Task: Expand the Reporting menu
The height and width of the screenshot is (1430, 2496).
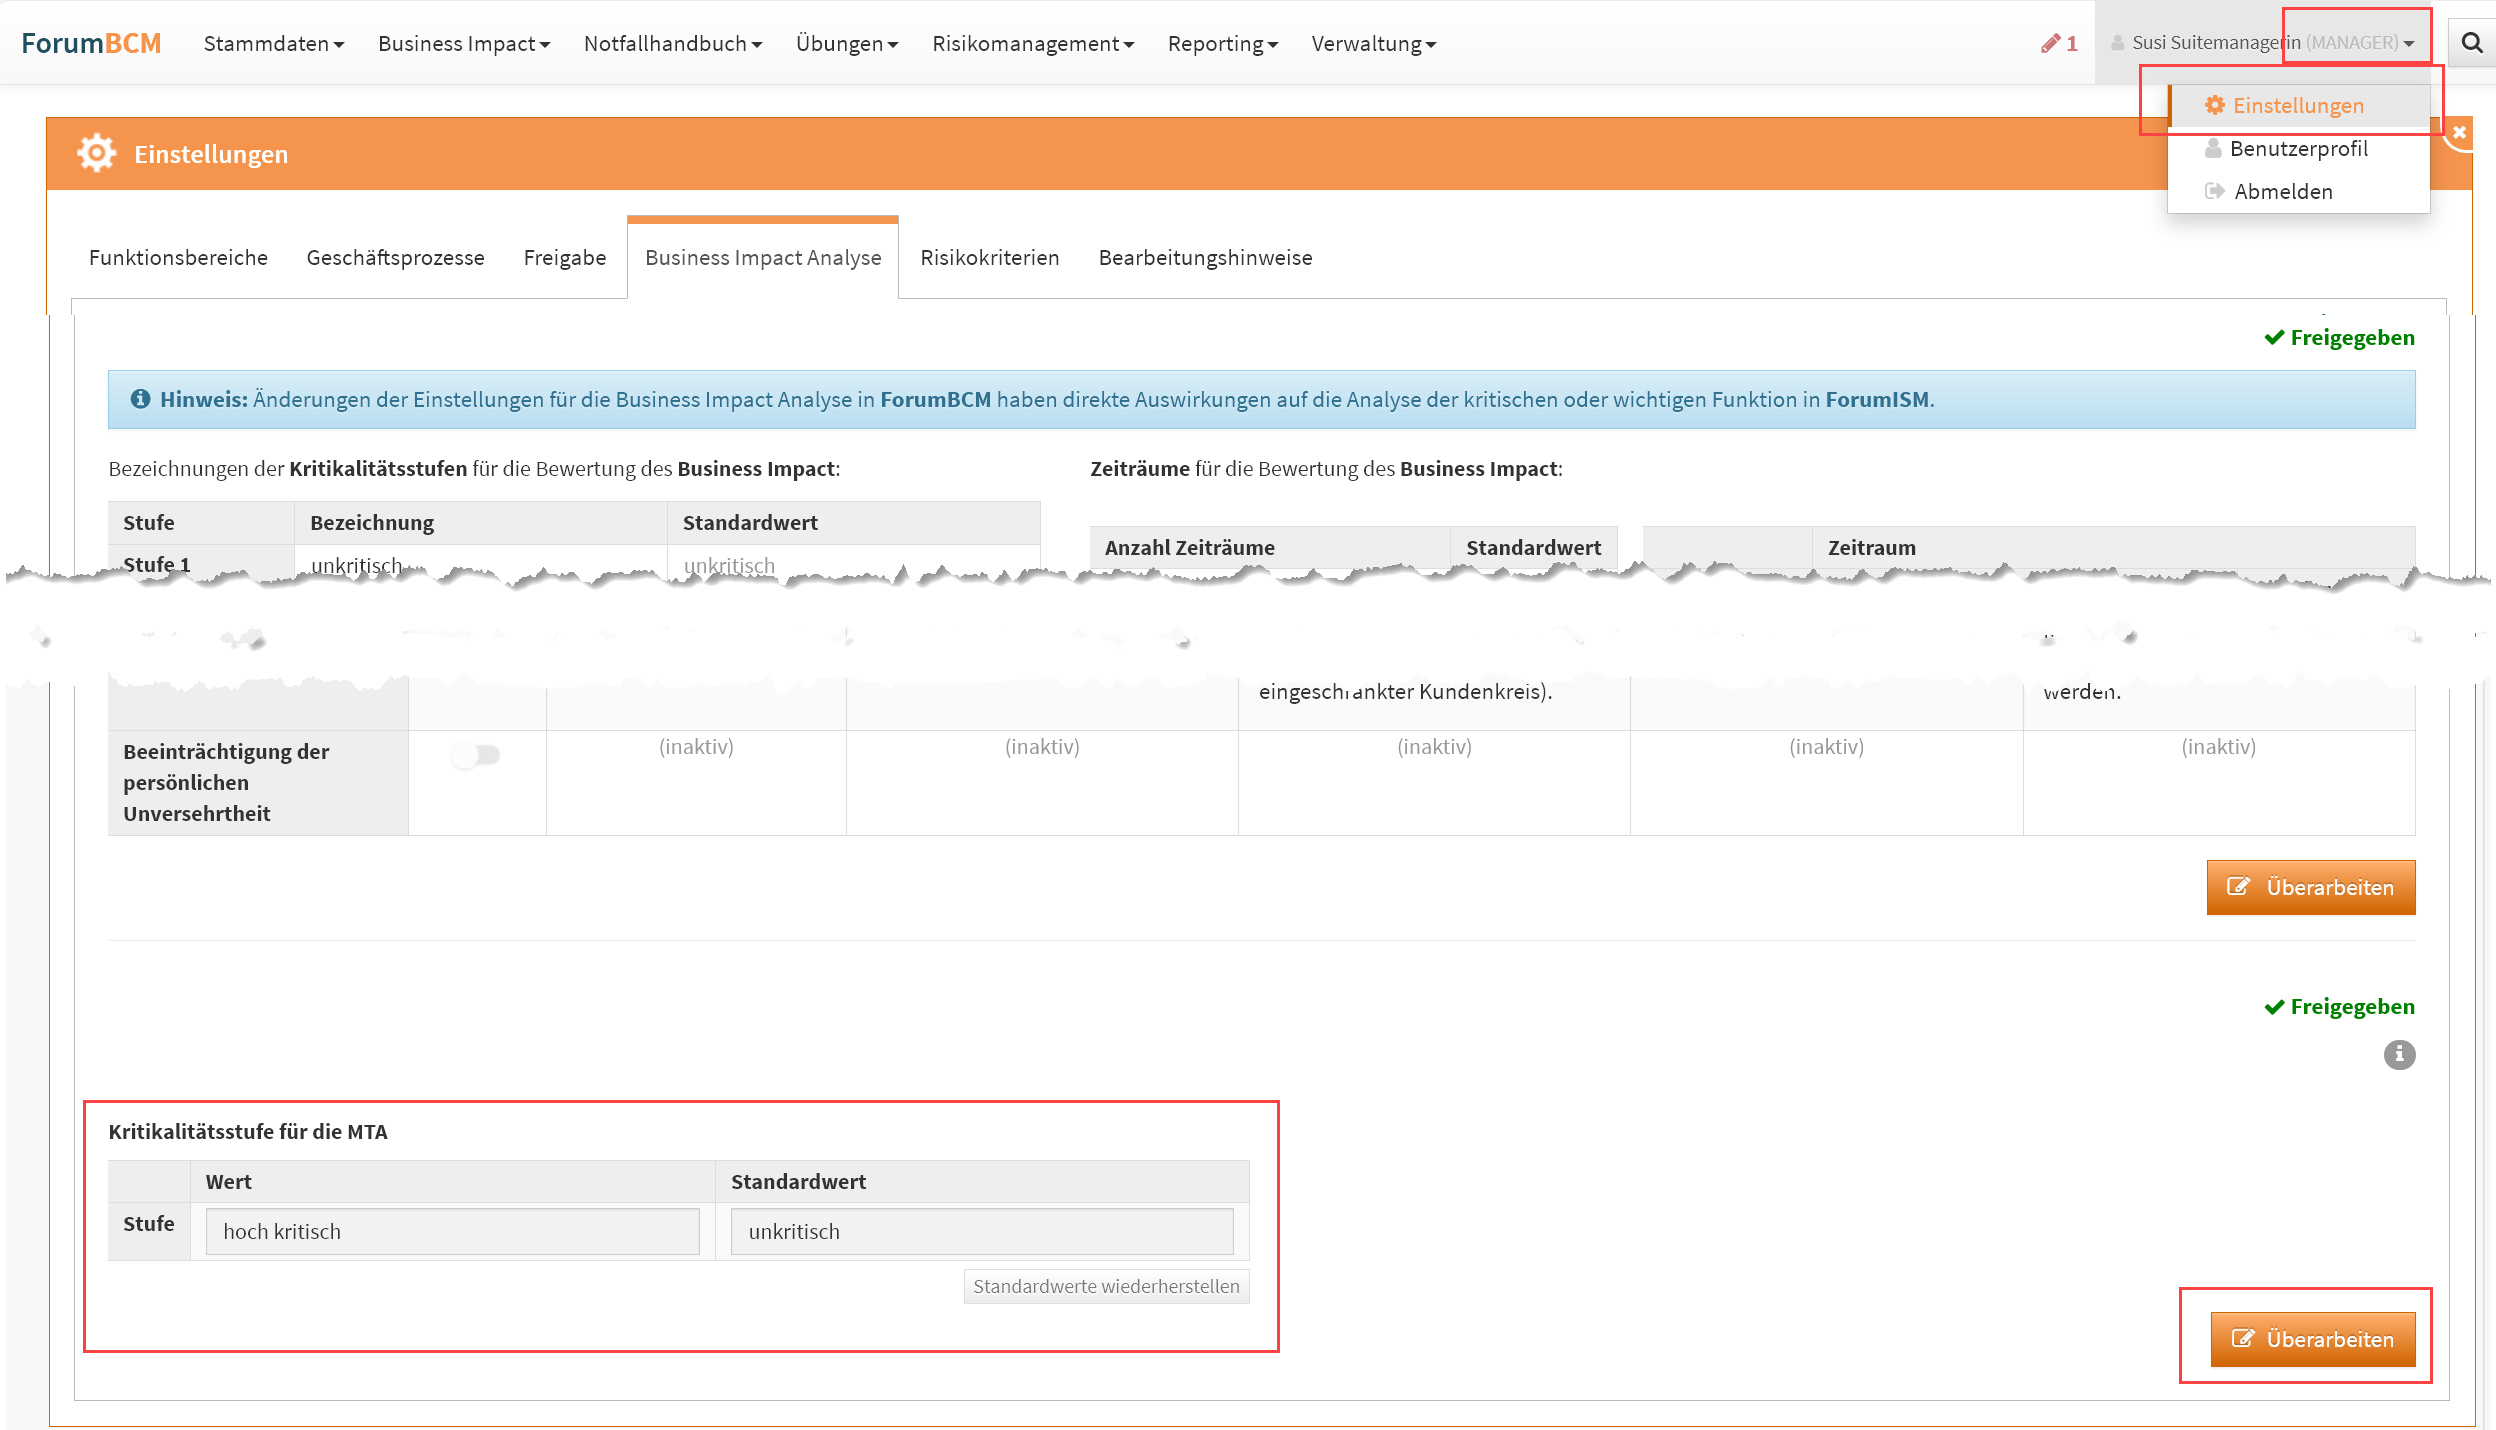Action: click(1222, 43)
